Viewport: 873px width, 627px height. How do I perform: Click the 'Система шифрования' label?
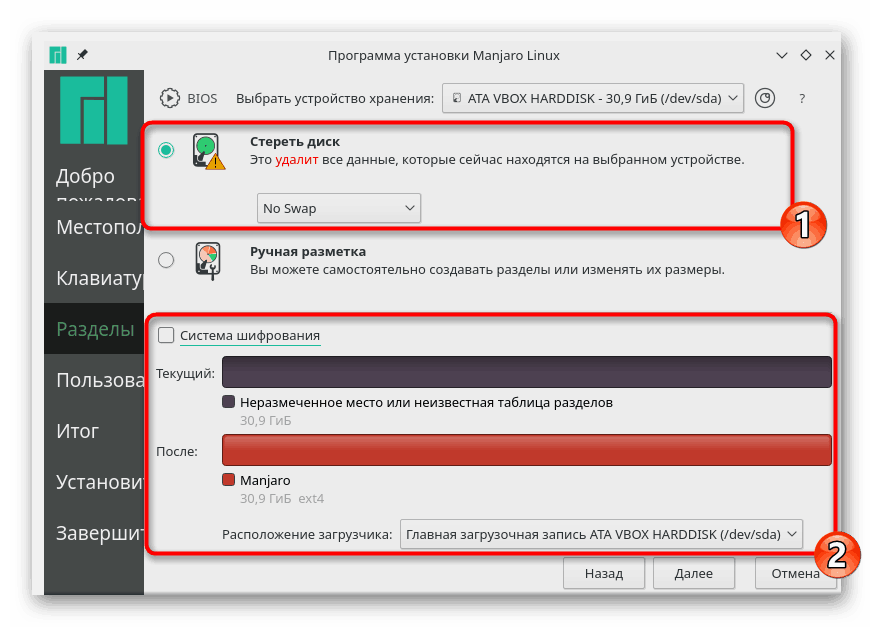[250, 335]
